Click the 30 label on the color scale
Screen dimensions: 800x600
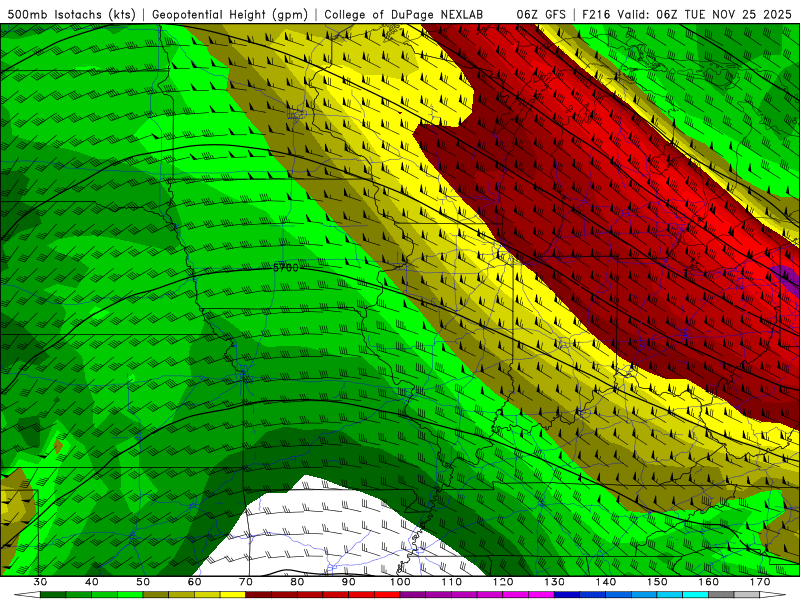40,582
